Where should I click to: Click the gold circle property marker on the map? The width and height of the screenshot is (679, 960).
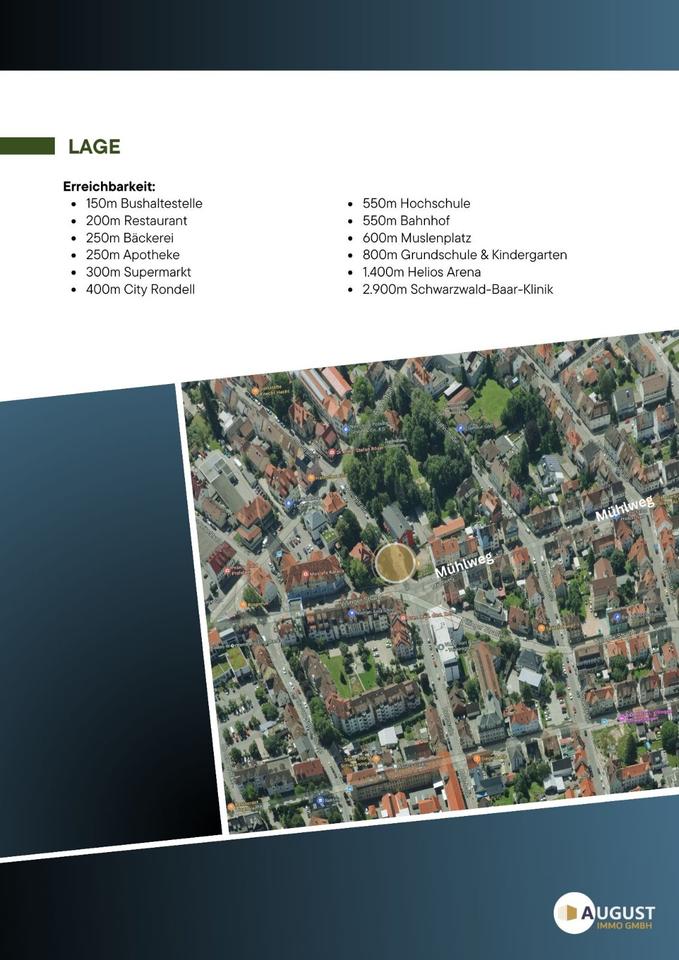click(395, 562)
